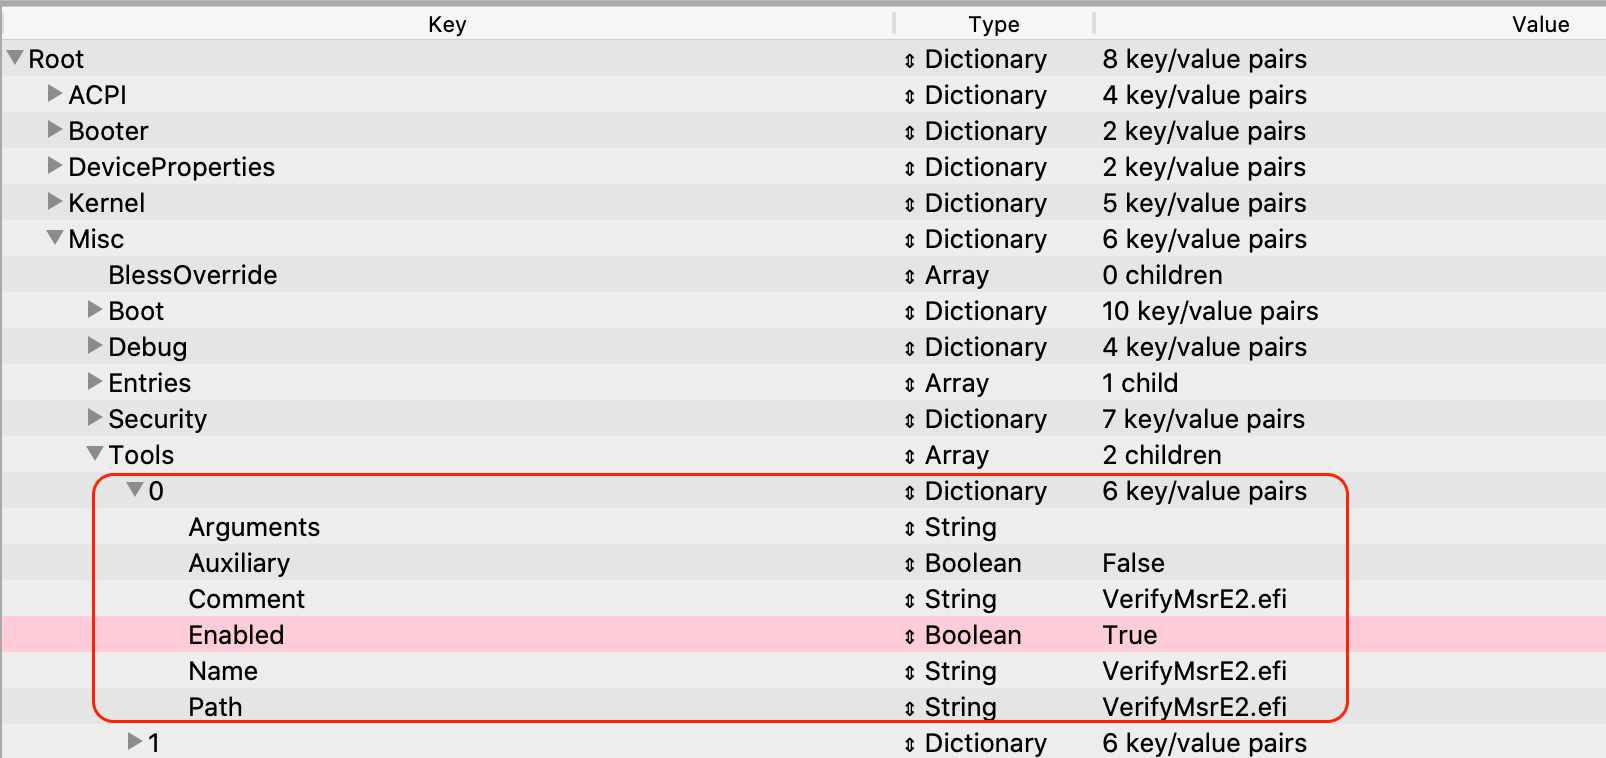Image resolution: width=1606 pixels, height=758 pixels.
Task: Click type selector arrows for Entries row
Action: [x=909, y=384]
